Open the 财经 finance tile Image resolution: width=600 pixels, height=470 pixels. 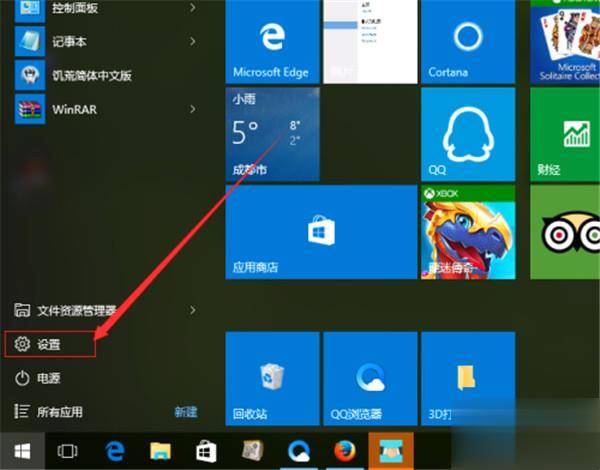[x=565, y=134]
